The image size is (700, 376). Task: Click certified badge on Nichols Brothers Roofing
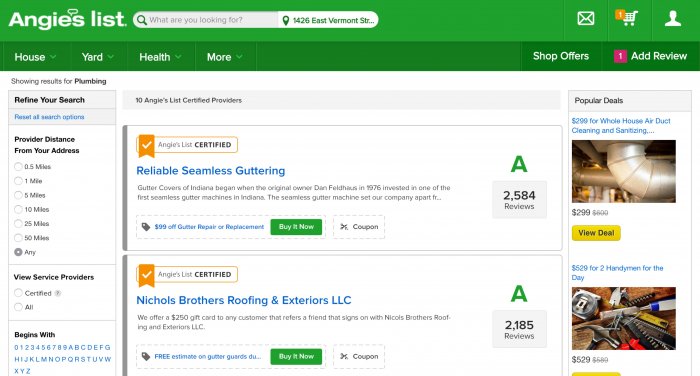187,274
